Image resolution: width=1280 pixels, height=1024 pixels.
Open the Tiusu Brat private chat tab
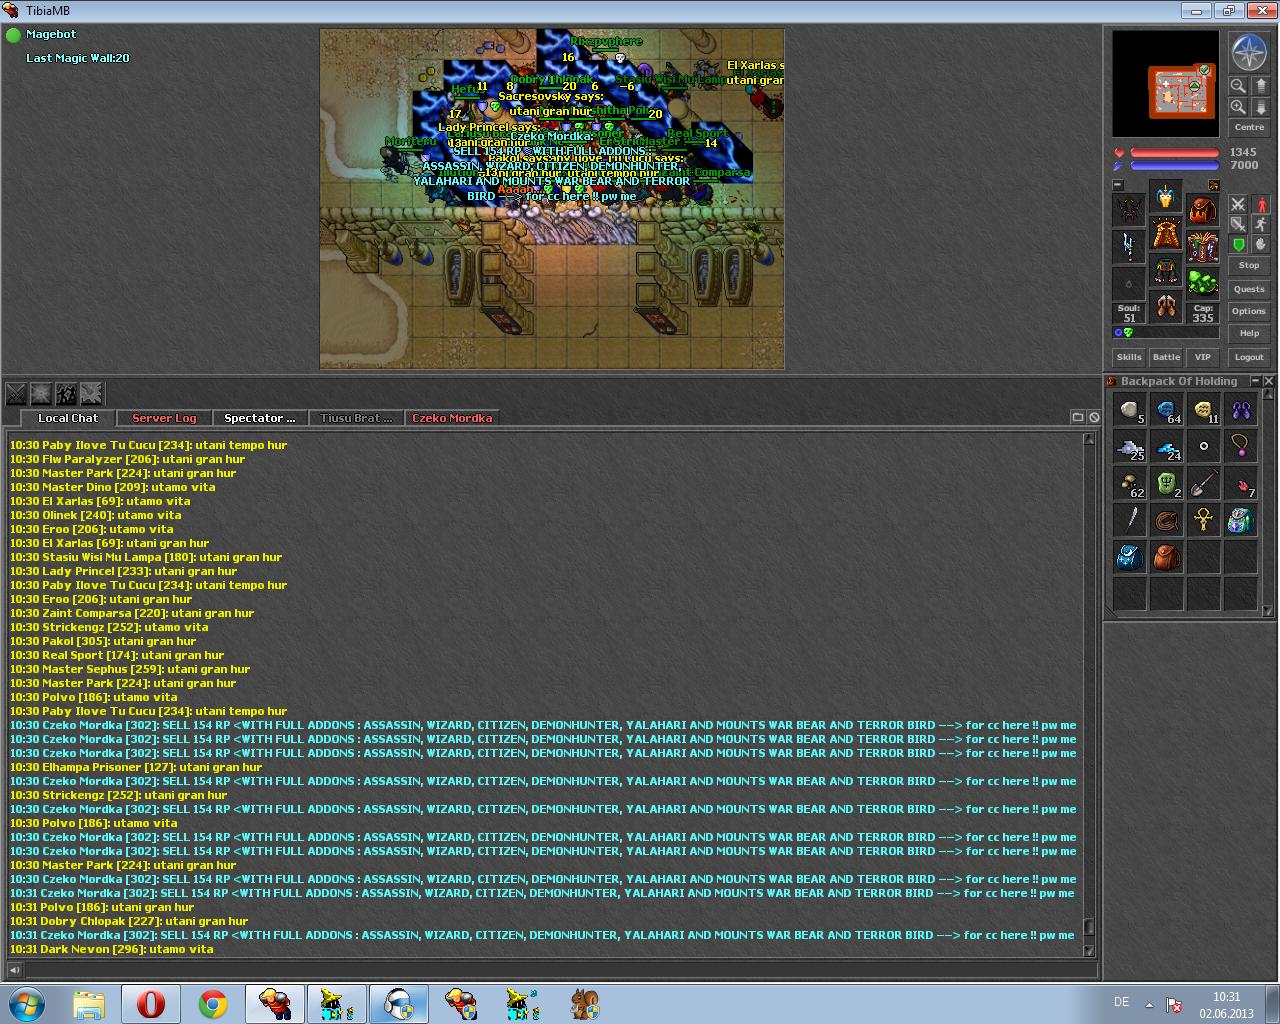(x=355, y=418)
